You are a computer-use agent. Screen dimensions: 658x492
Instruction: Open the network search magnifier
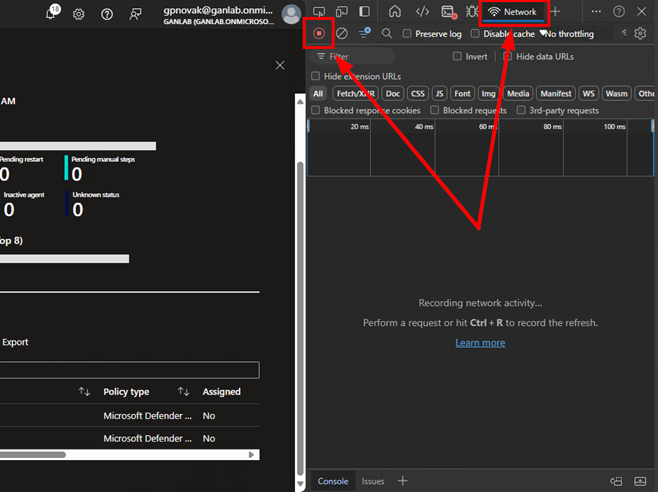click(x=387, y=34)
